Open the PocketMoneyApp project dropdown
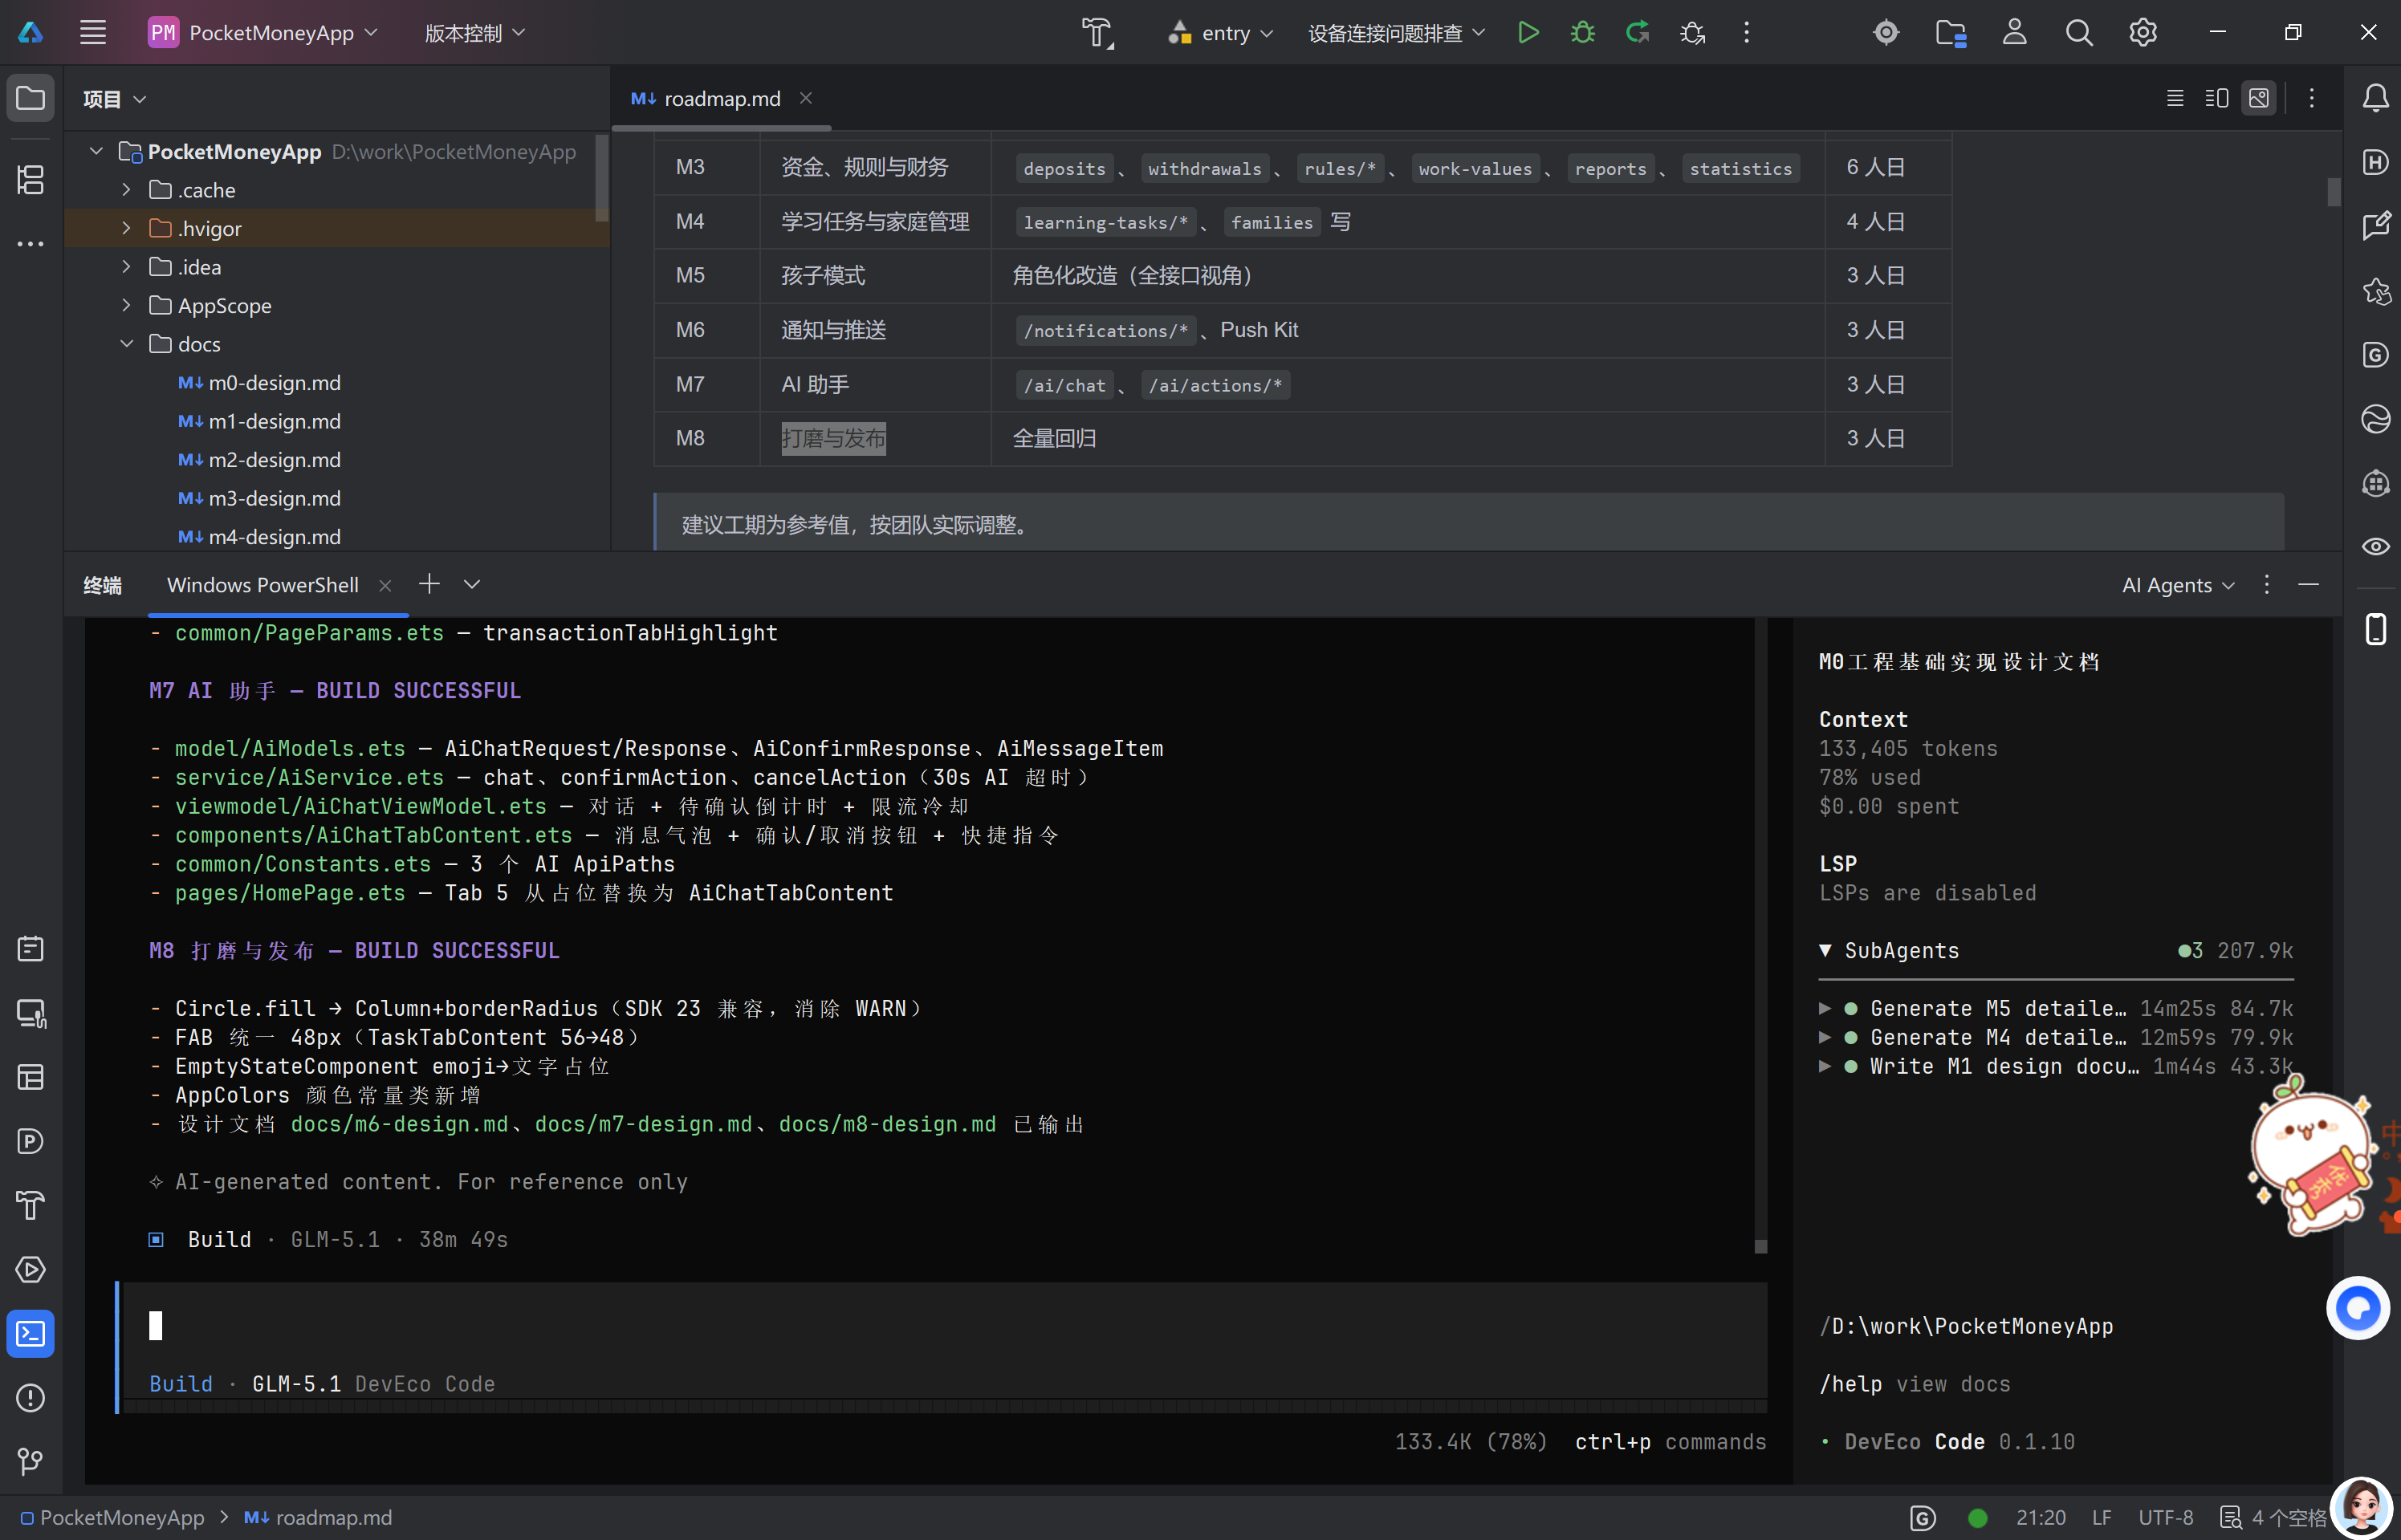Image resolution: width=2401 pixels, height=1540 pixels. click(263, 33)
